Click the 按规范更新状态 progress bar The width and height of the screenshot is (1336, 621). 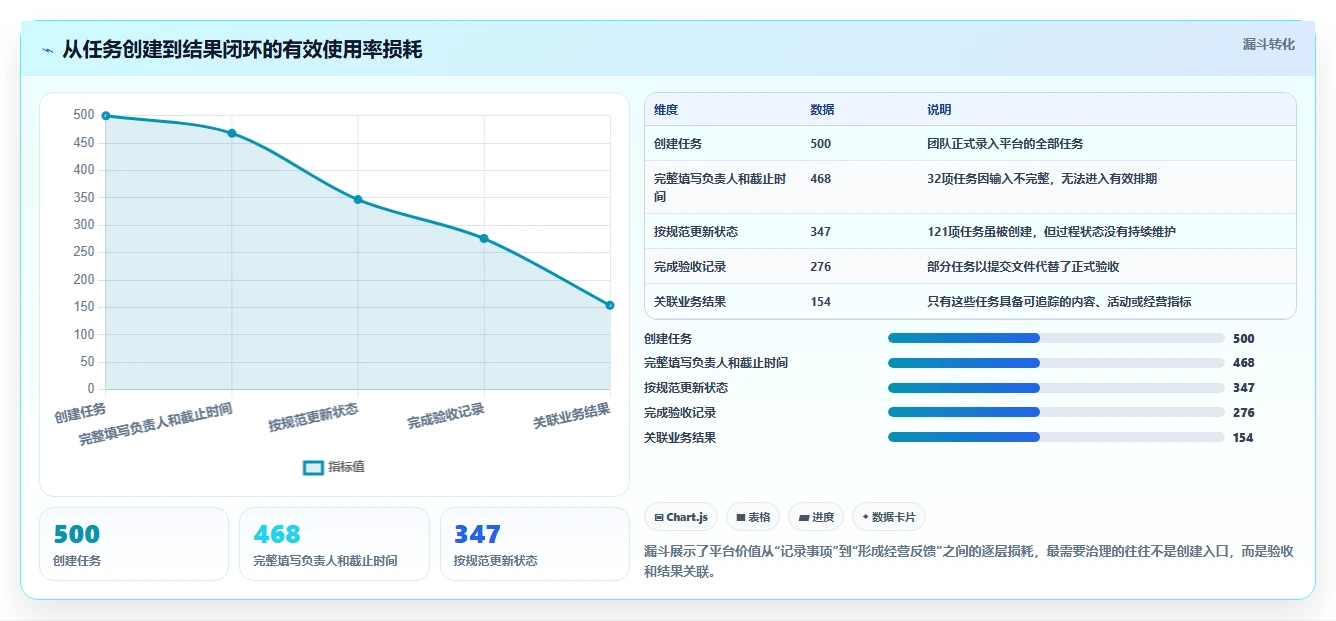[x=1056, y=388]
